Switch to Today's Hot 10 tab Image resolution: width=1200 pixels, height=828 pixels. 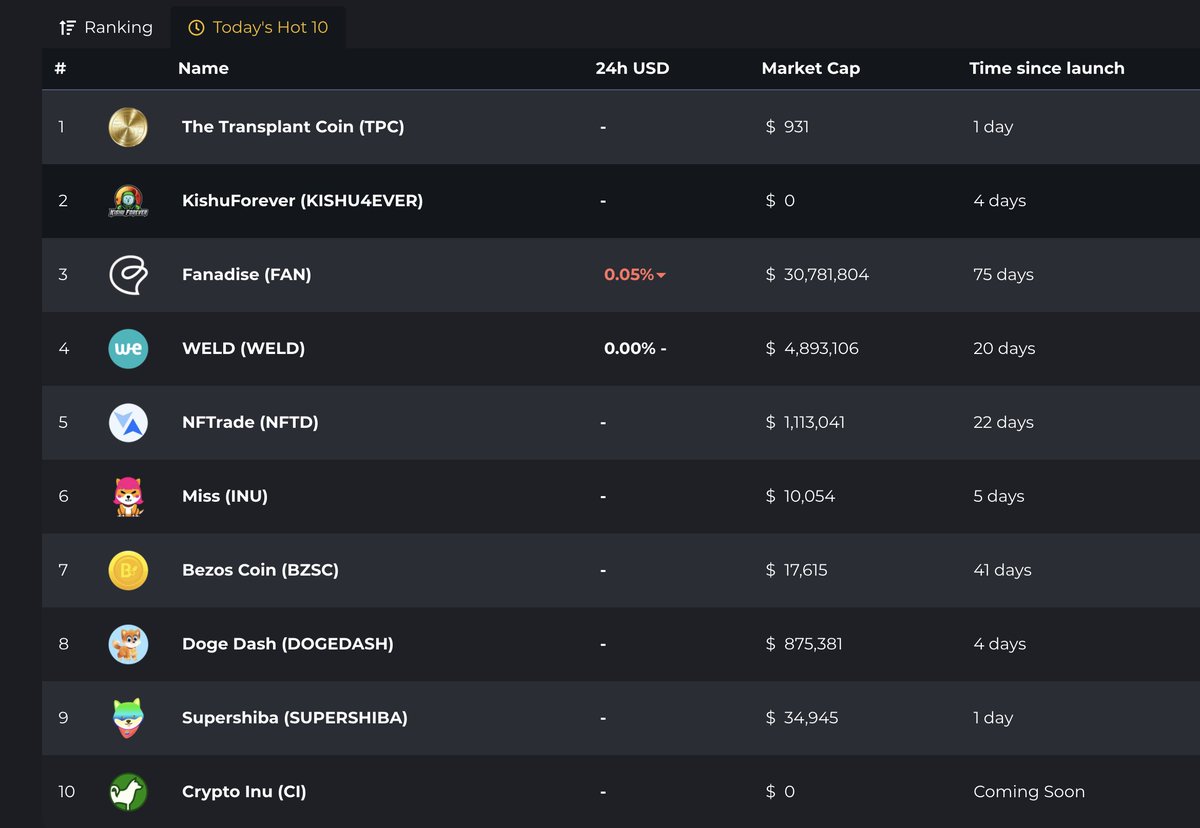[258, 27]
